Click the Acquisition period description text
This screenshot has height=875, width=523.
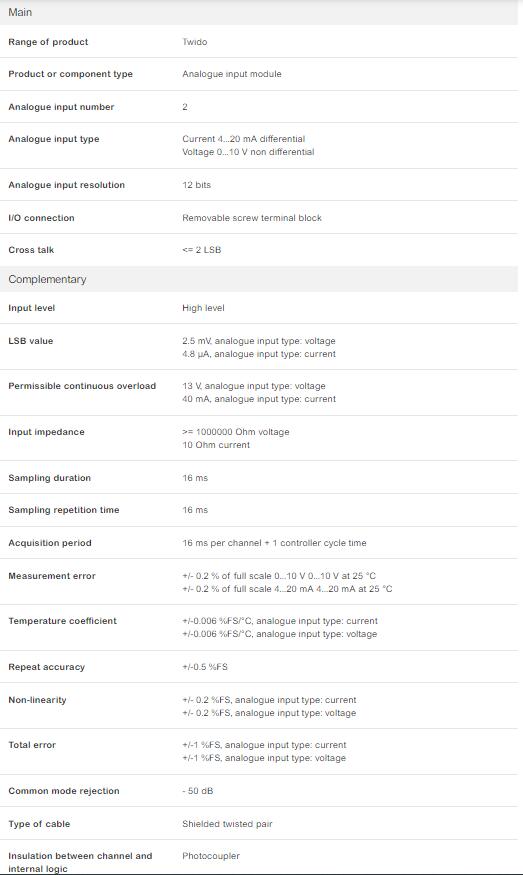coord(274,543)
